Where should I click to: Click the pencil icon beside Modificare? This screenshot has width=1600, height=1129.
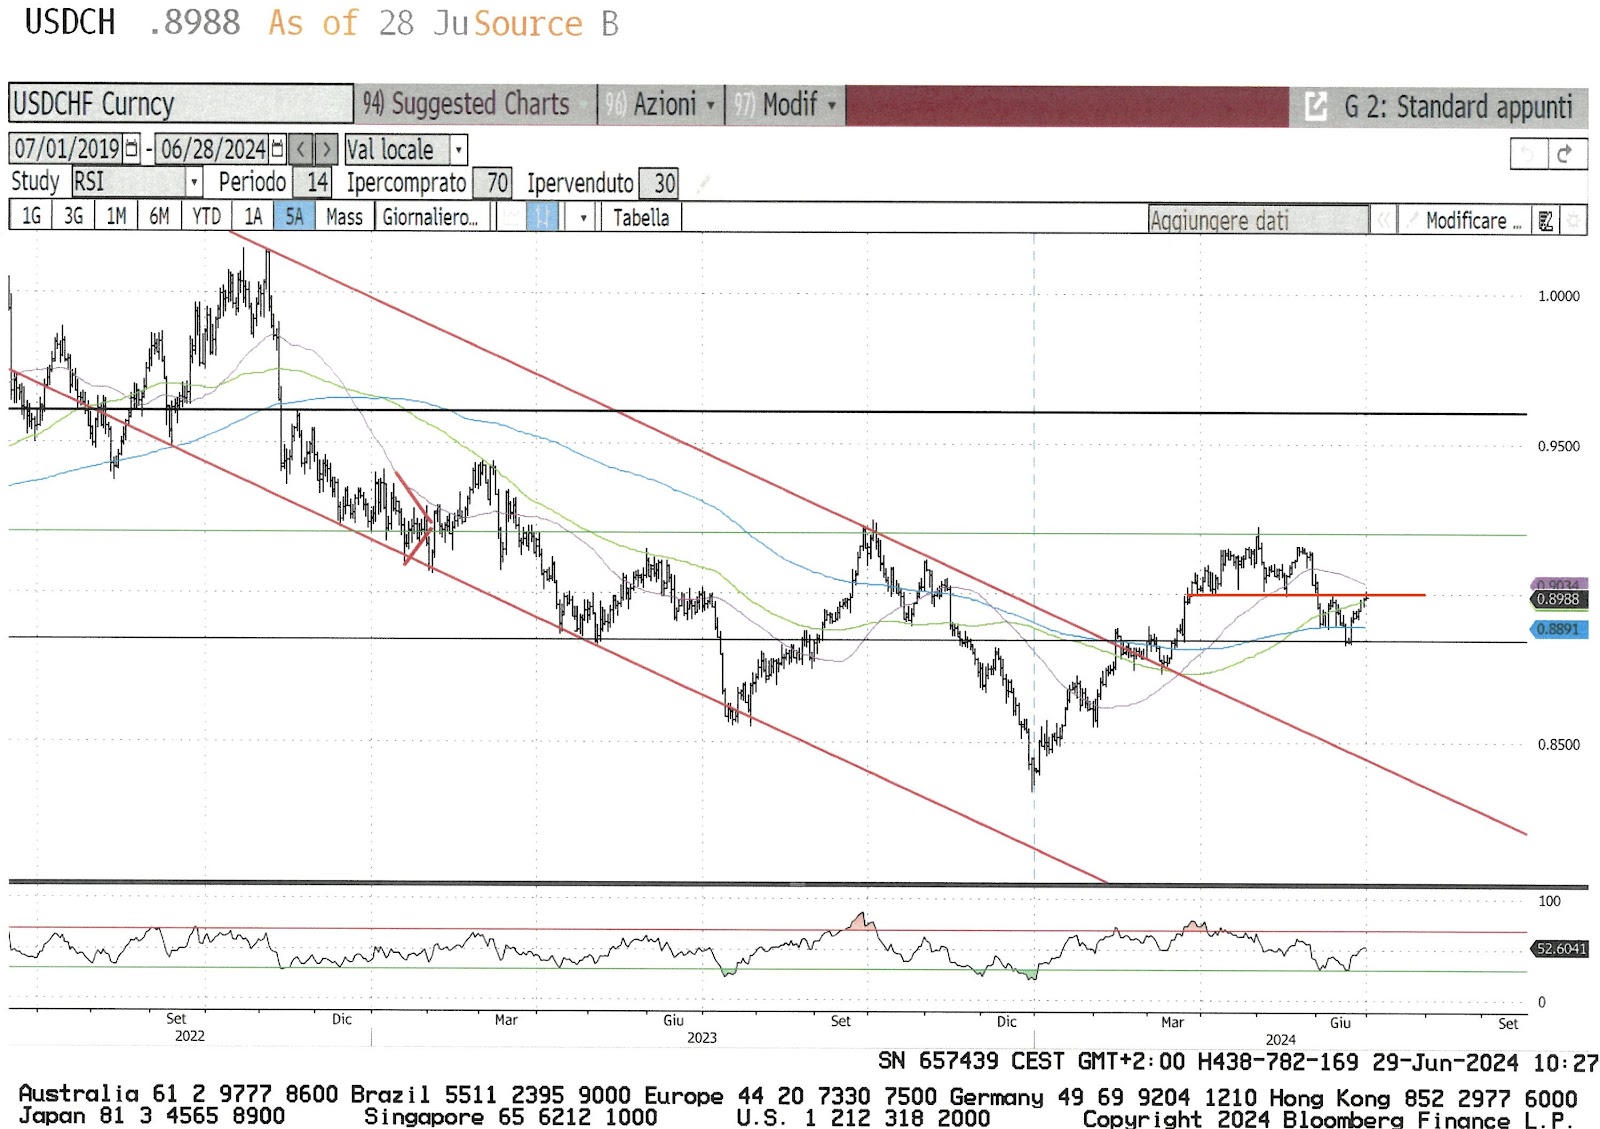click(1412, 220)
